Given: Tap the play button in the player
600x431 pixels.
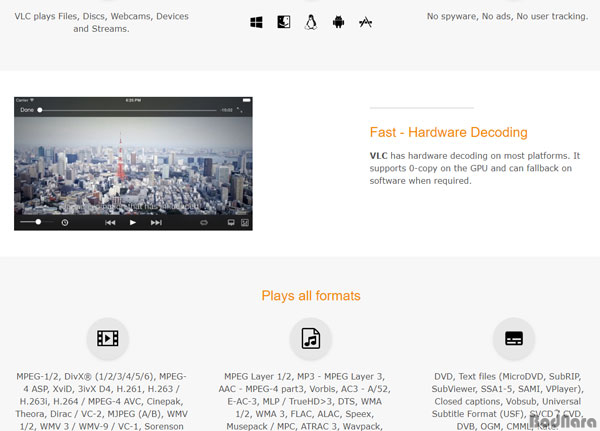Looking at the screenshot, I should (x=132, y=222).
